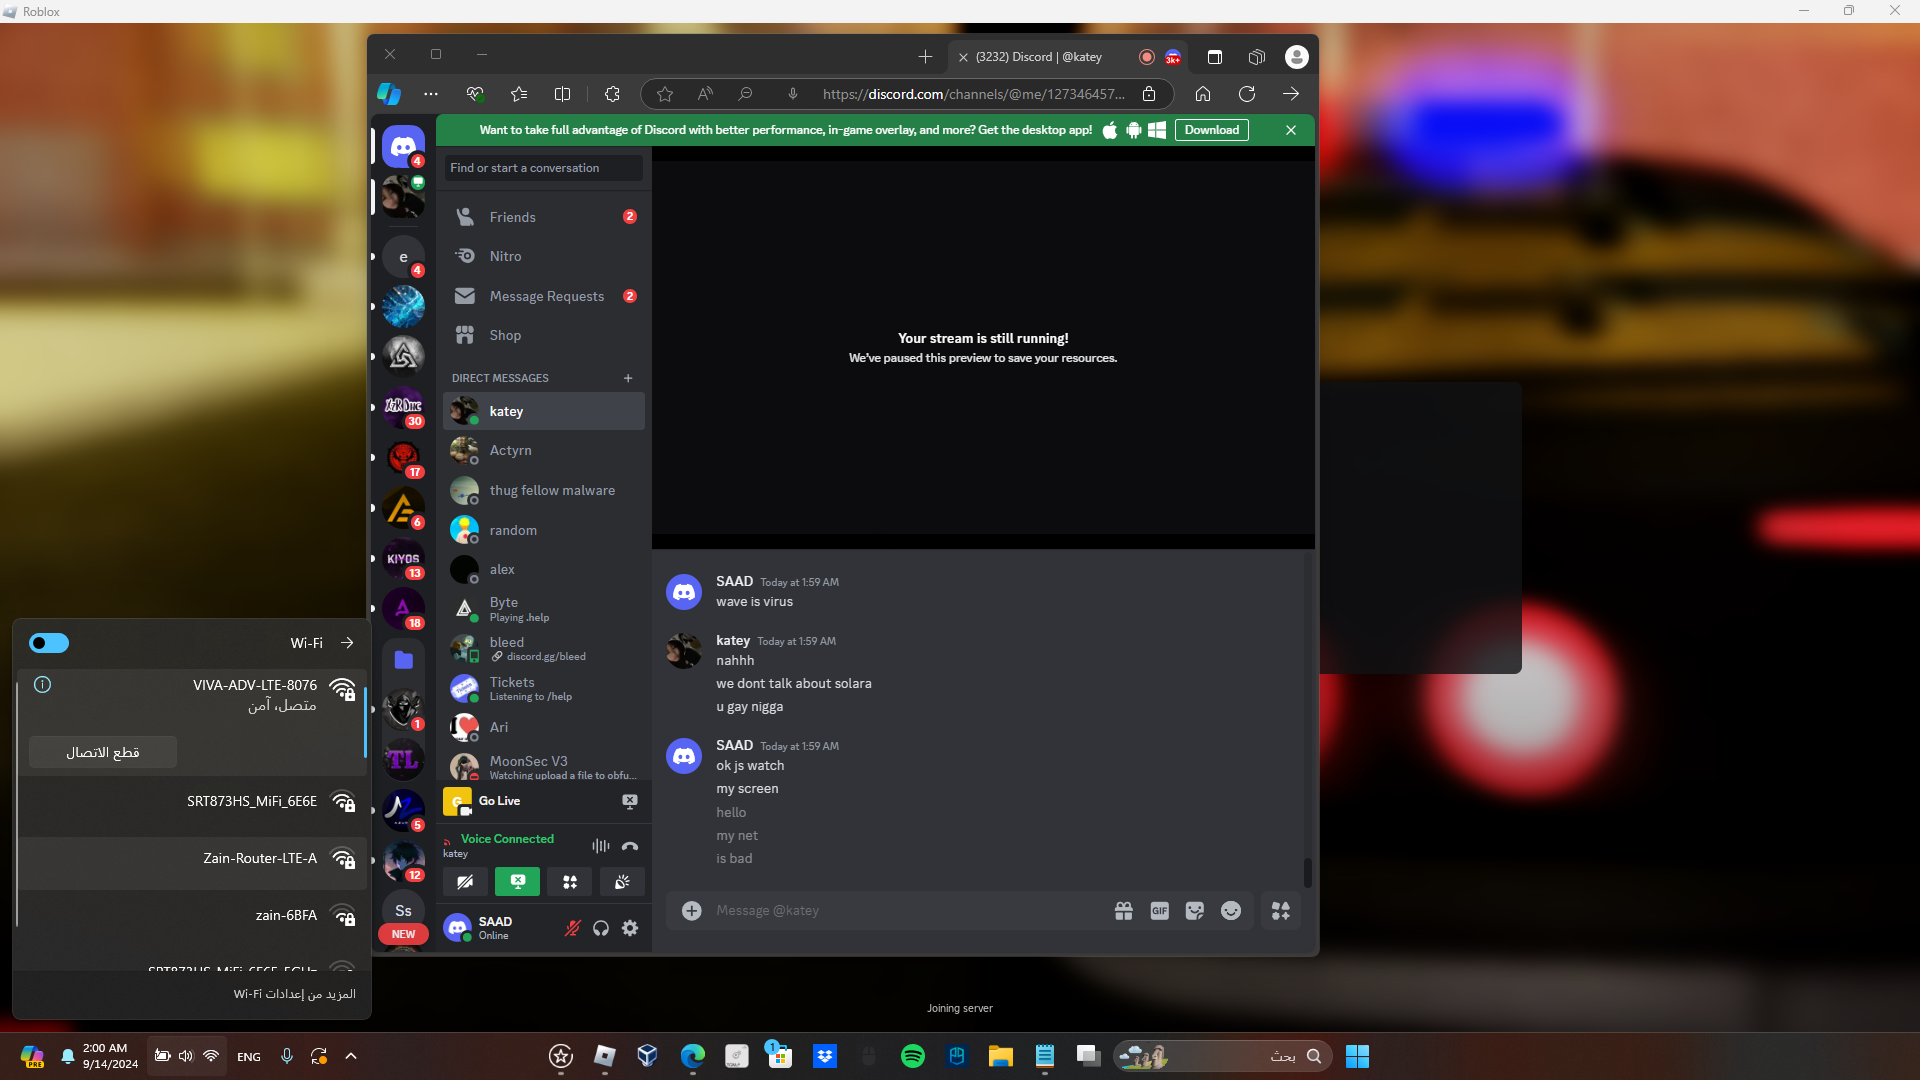Viewport: 1920px width, 1080px height.
Task: Open Message Requests
Action: (544, 296)
